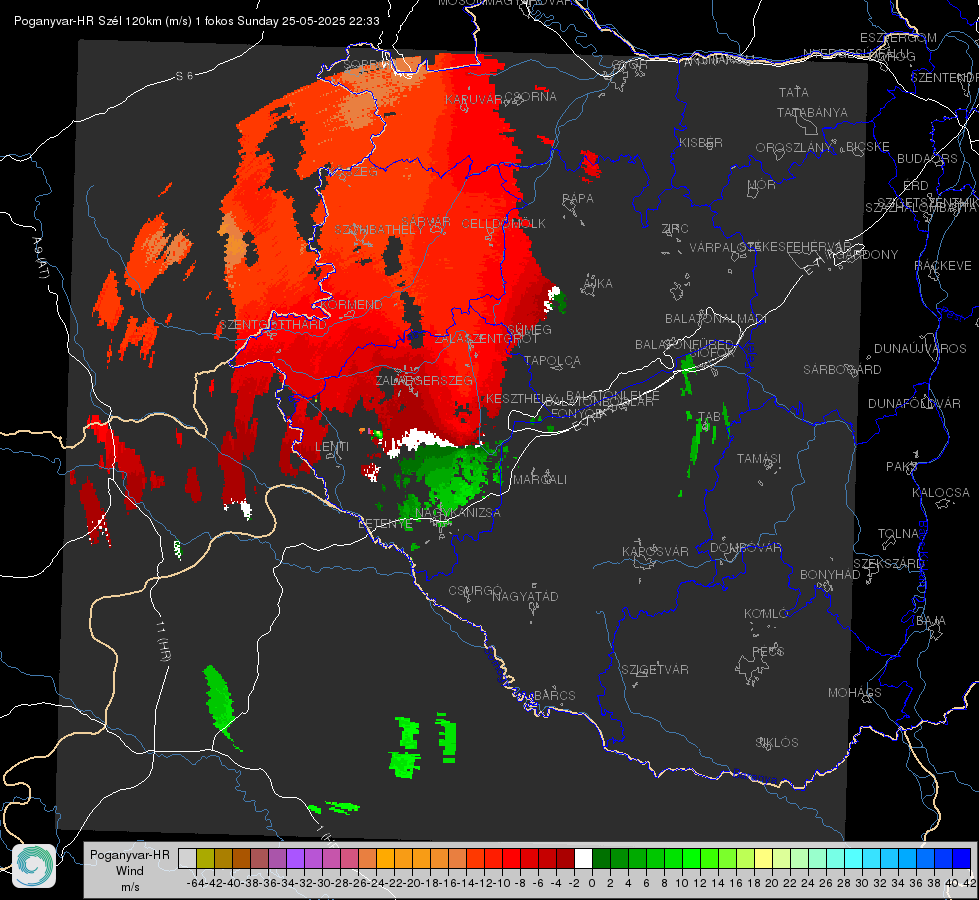Click the TATA city label
This screenshot has width=979, height=900.
click(794, 92)
